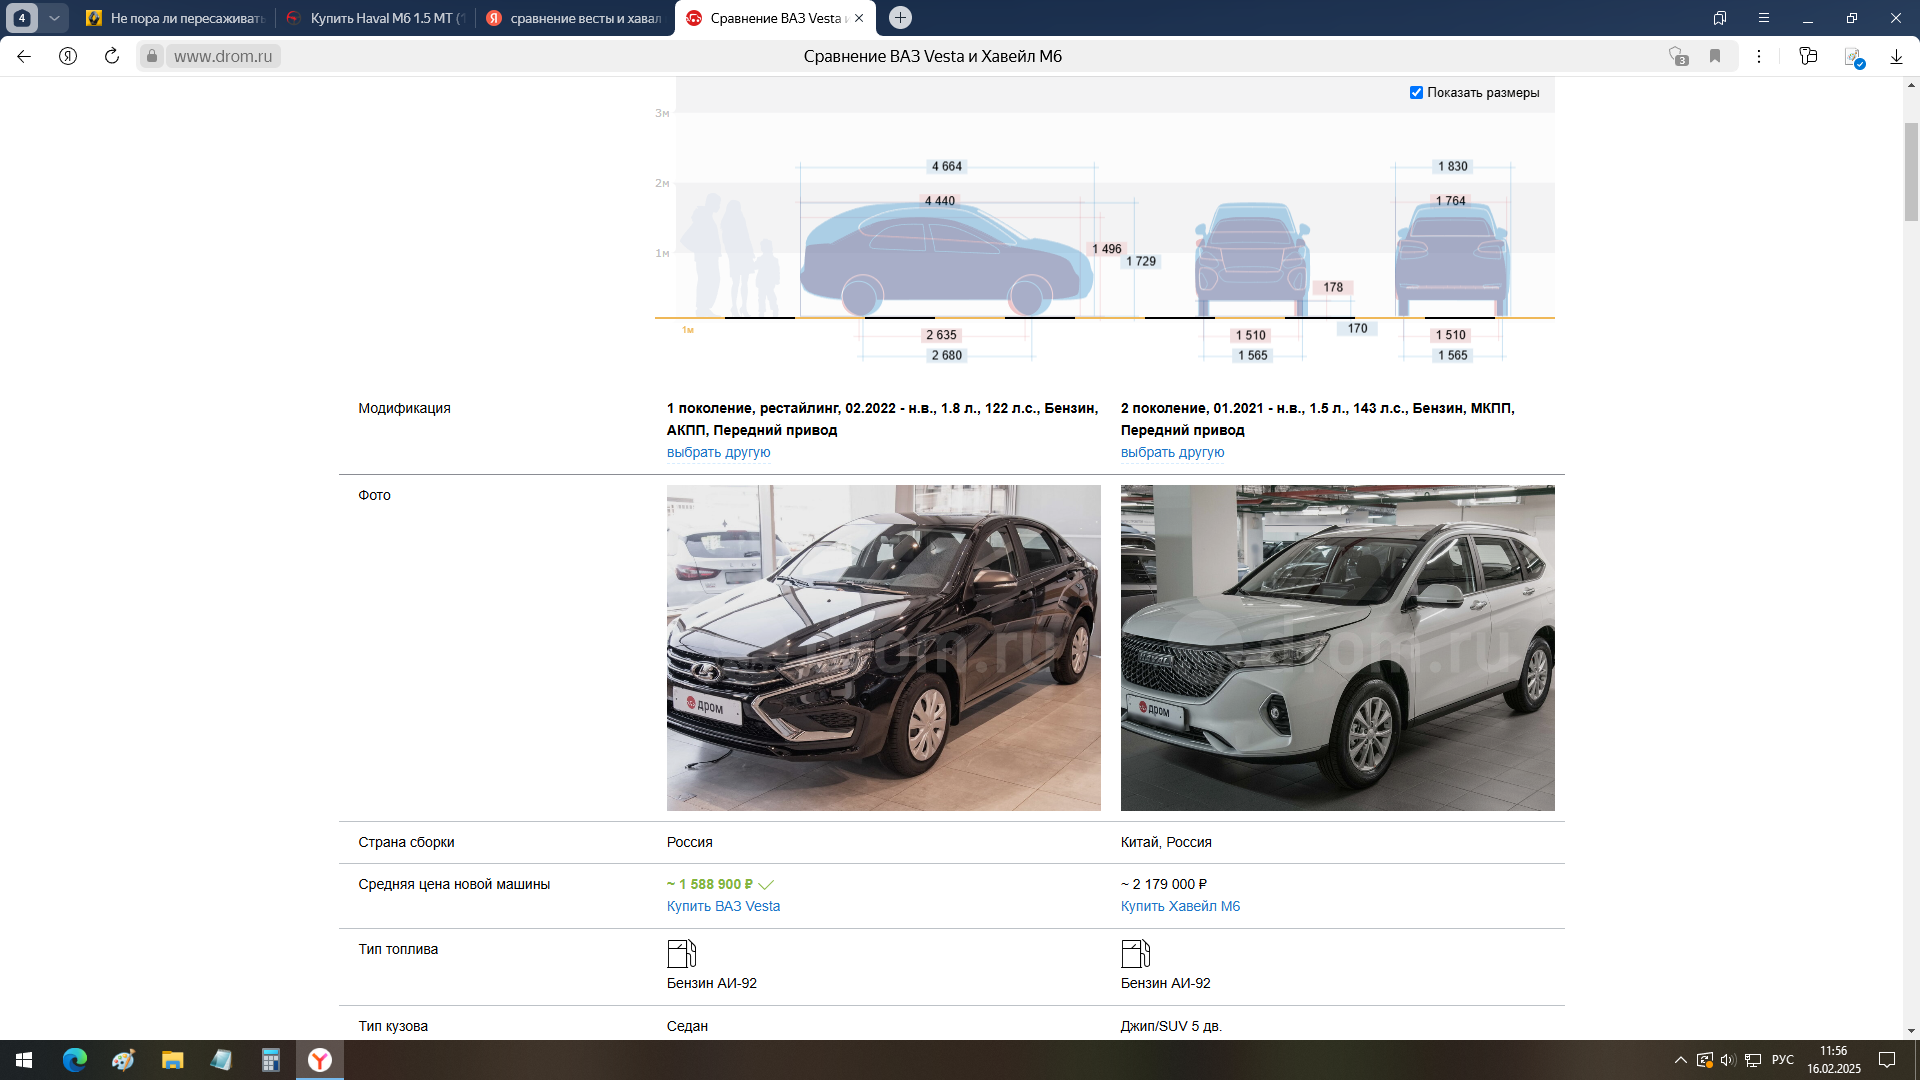The width and height of the screenshot is (1920, 1080).
Task: Click the 'Джип/SUV 5 дв.' value
Action: click(1171, 1026)
